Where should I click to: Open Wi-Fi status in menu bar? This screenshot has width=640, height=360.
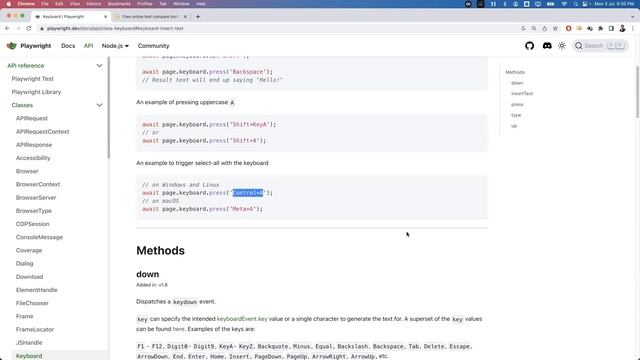(564, 4)
